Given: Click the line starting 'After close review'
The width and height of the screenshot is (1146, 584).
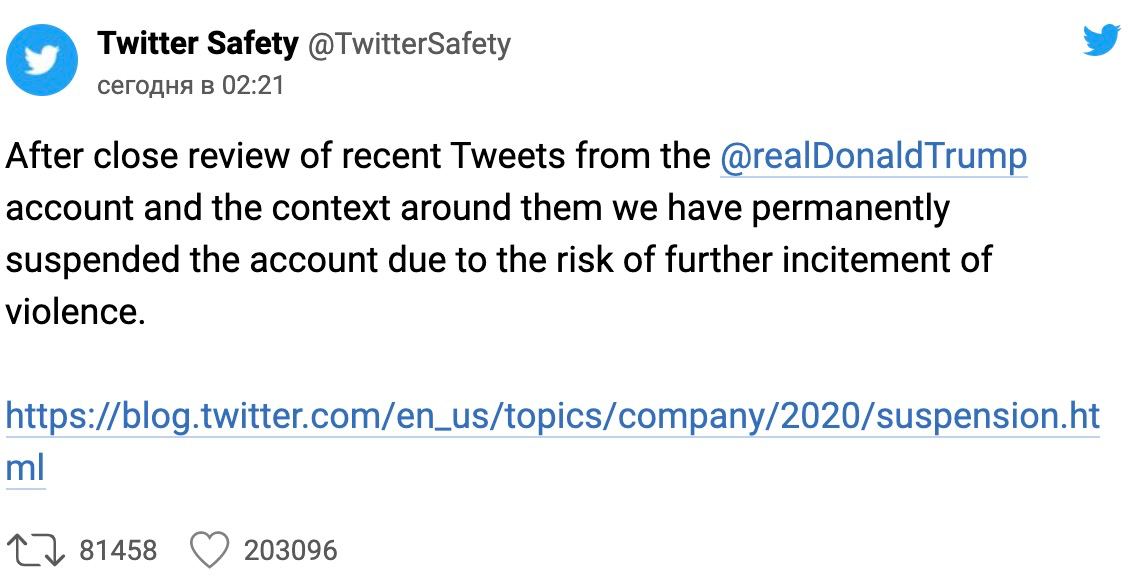Looking at the screenshot, I should [x=517, y=157].
